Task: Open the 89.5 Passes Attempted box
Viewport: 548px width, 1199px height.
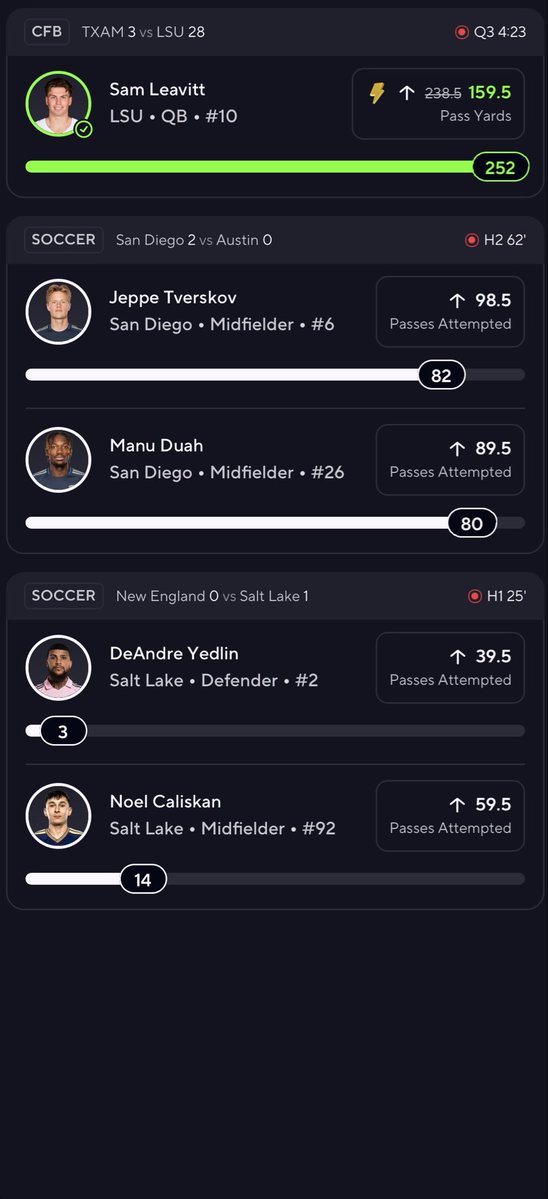Action: [x=450, y=460]
